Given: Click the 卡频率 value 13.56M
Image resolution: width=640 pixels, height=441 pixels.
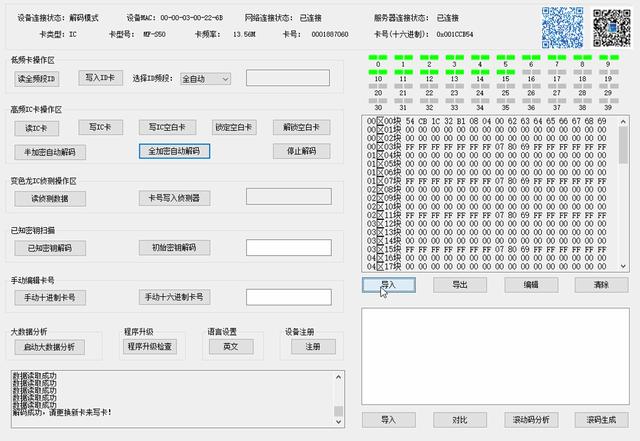Looking at the screenshot, I should [x=244, y=34].
